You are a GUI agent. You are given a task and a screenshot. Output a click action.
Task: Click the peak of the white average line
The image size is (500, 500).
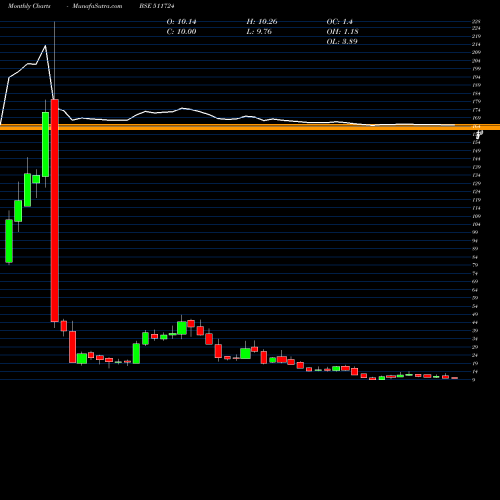tap(45, 46)
